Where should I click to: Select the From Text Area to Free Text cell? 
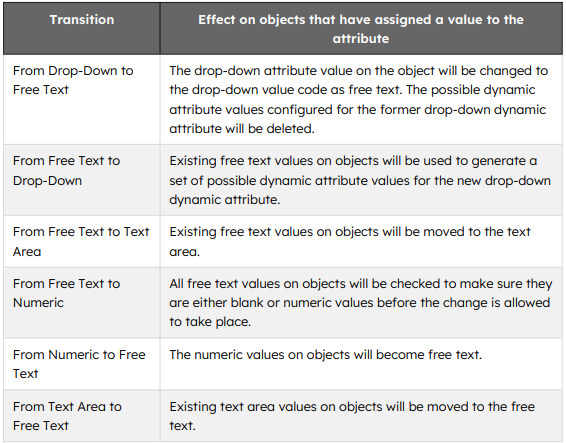82,416
